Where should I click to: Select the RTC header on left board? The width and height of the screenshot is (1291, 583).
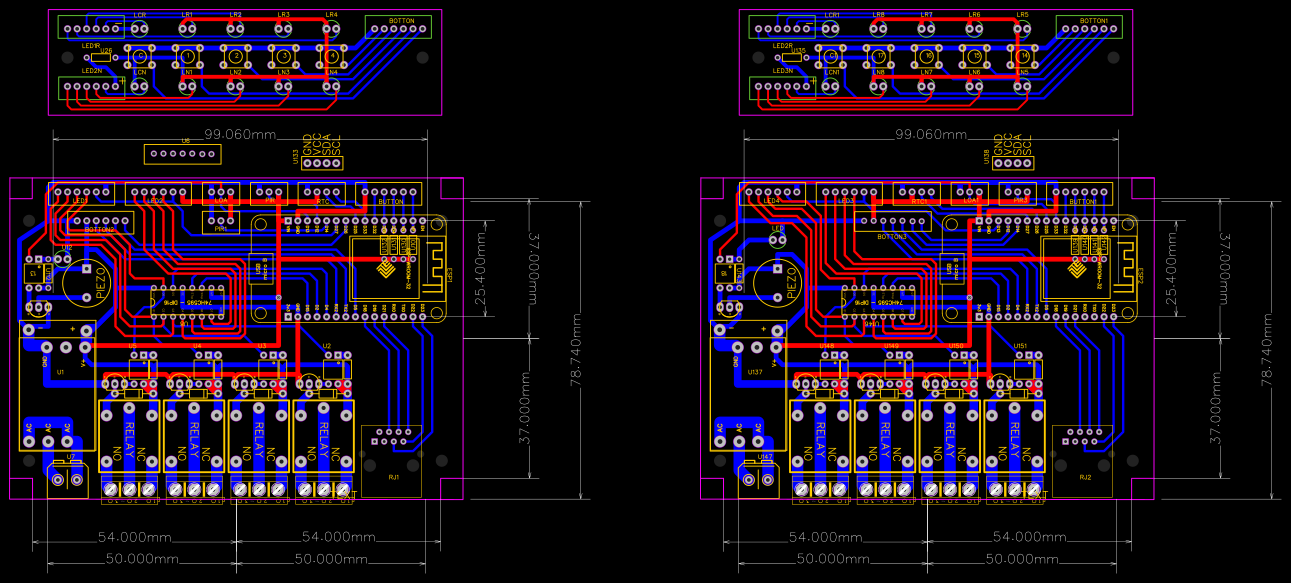322,193
